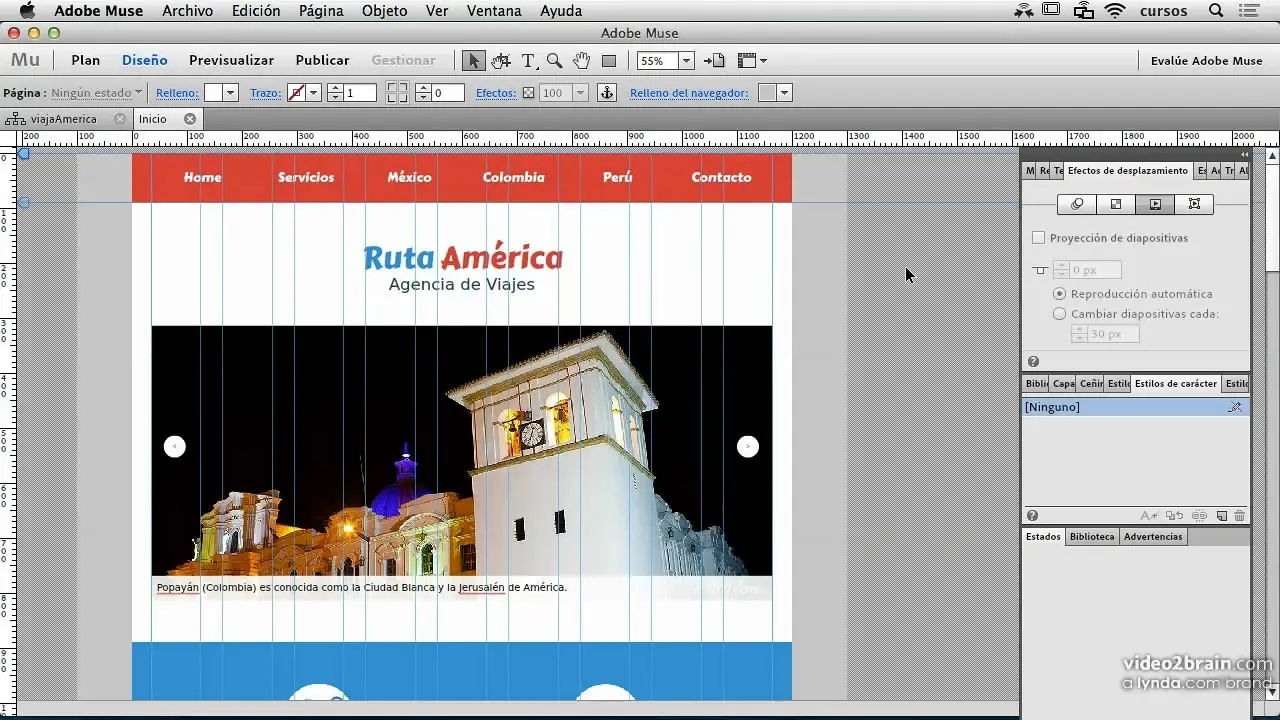1280x720 pixels.
Task: Click the Publicar button
Action: (x=322, y=60)
